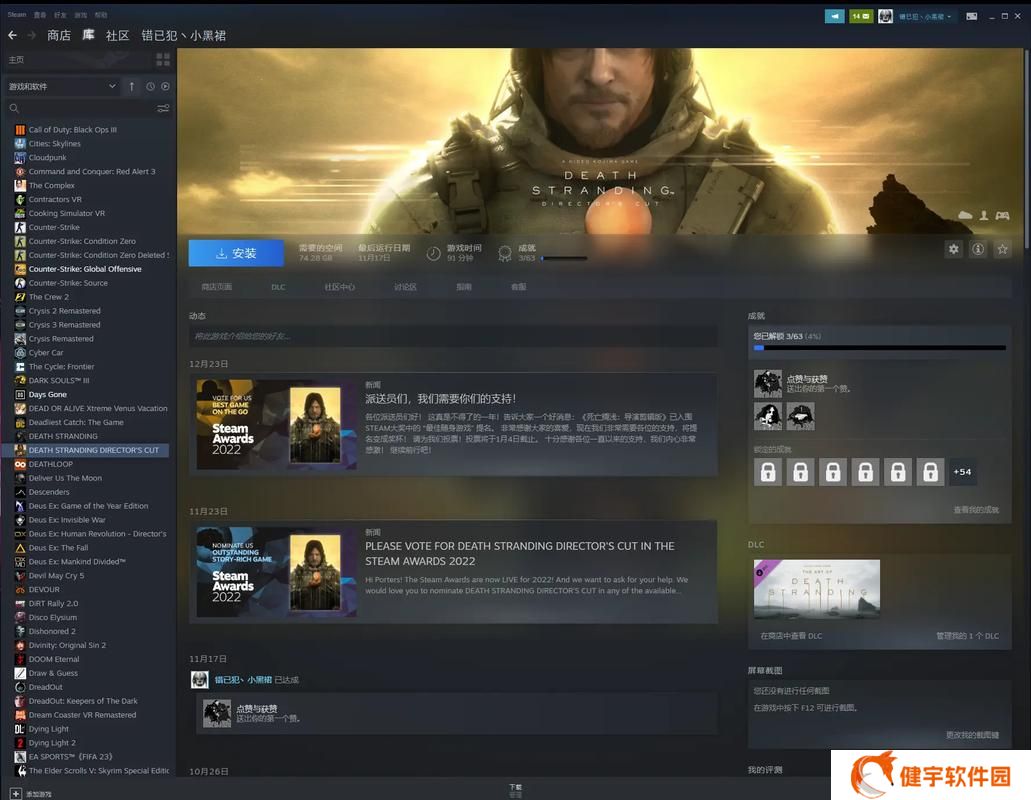Open the 库 library tab
The width and height of the screenshot is (1031, 800).
88,35
